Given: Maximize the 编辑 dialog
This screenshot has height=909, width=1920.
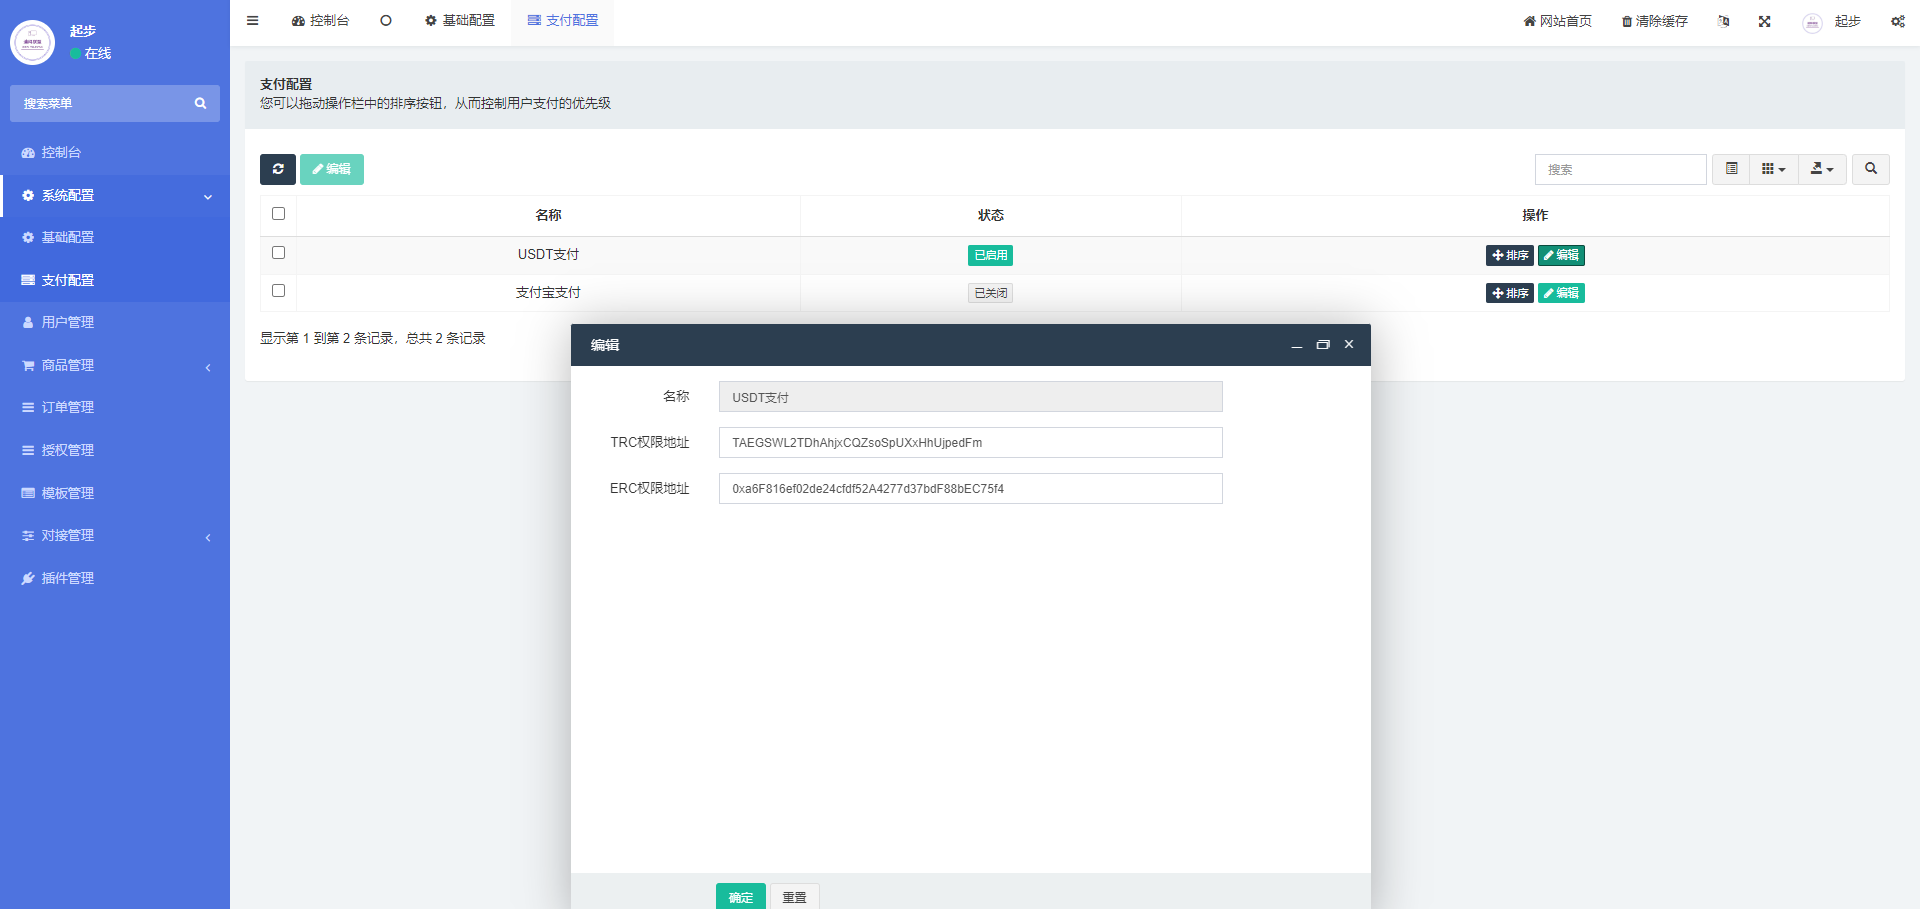Looking at the screenshot, I should [x=1323, y=345].
